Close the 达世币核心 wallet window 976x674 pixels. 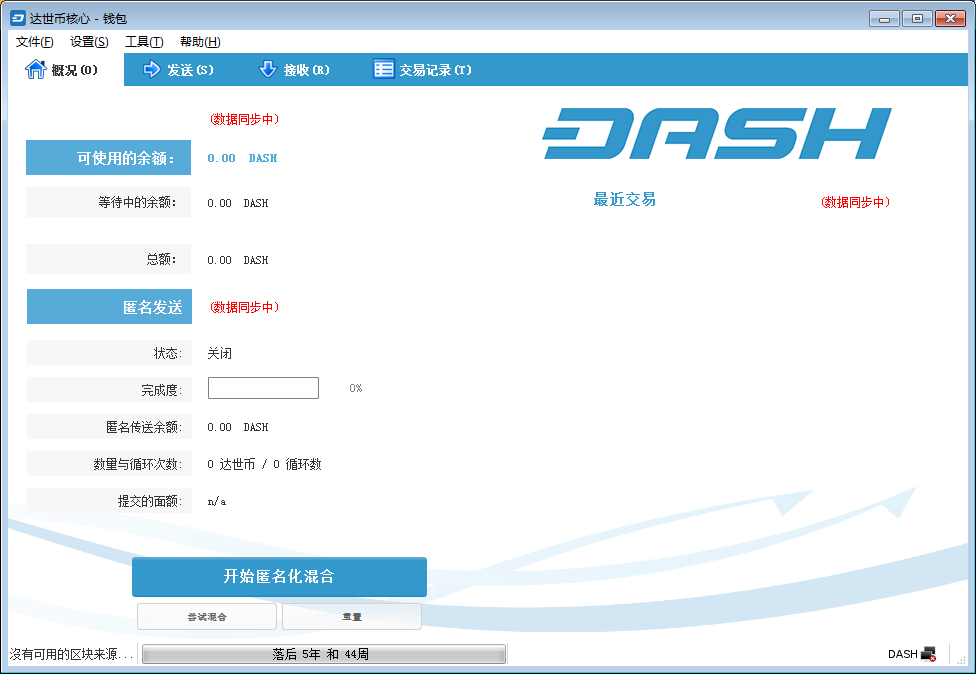pyautogui.click(x=950, y=19)
